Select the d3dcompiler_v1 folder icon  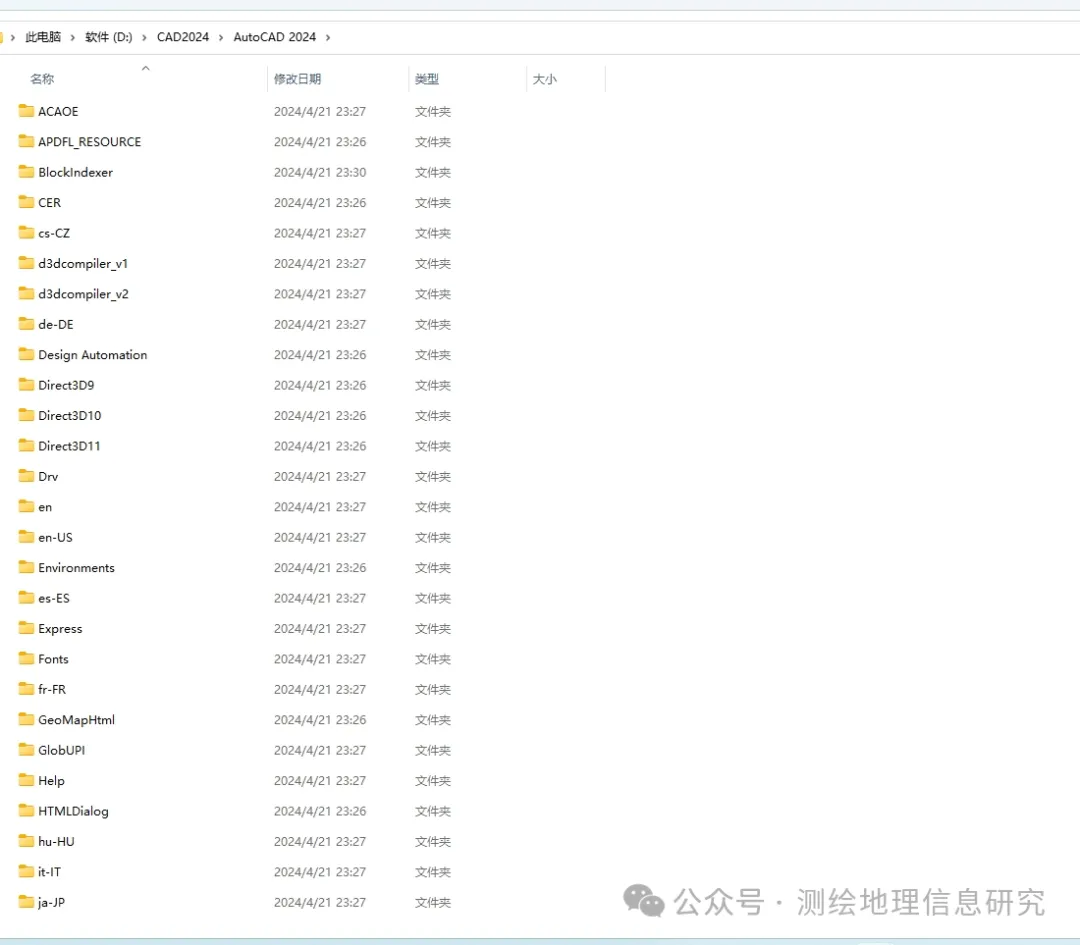[x=26, y=263]
